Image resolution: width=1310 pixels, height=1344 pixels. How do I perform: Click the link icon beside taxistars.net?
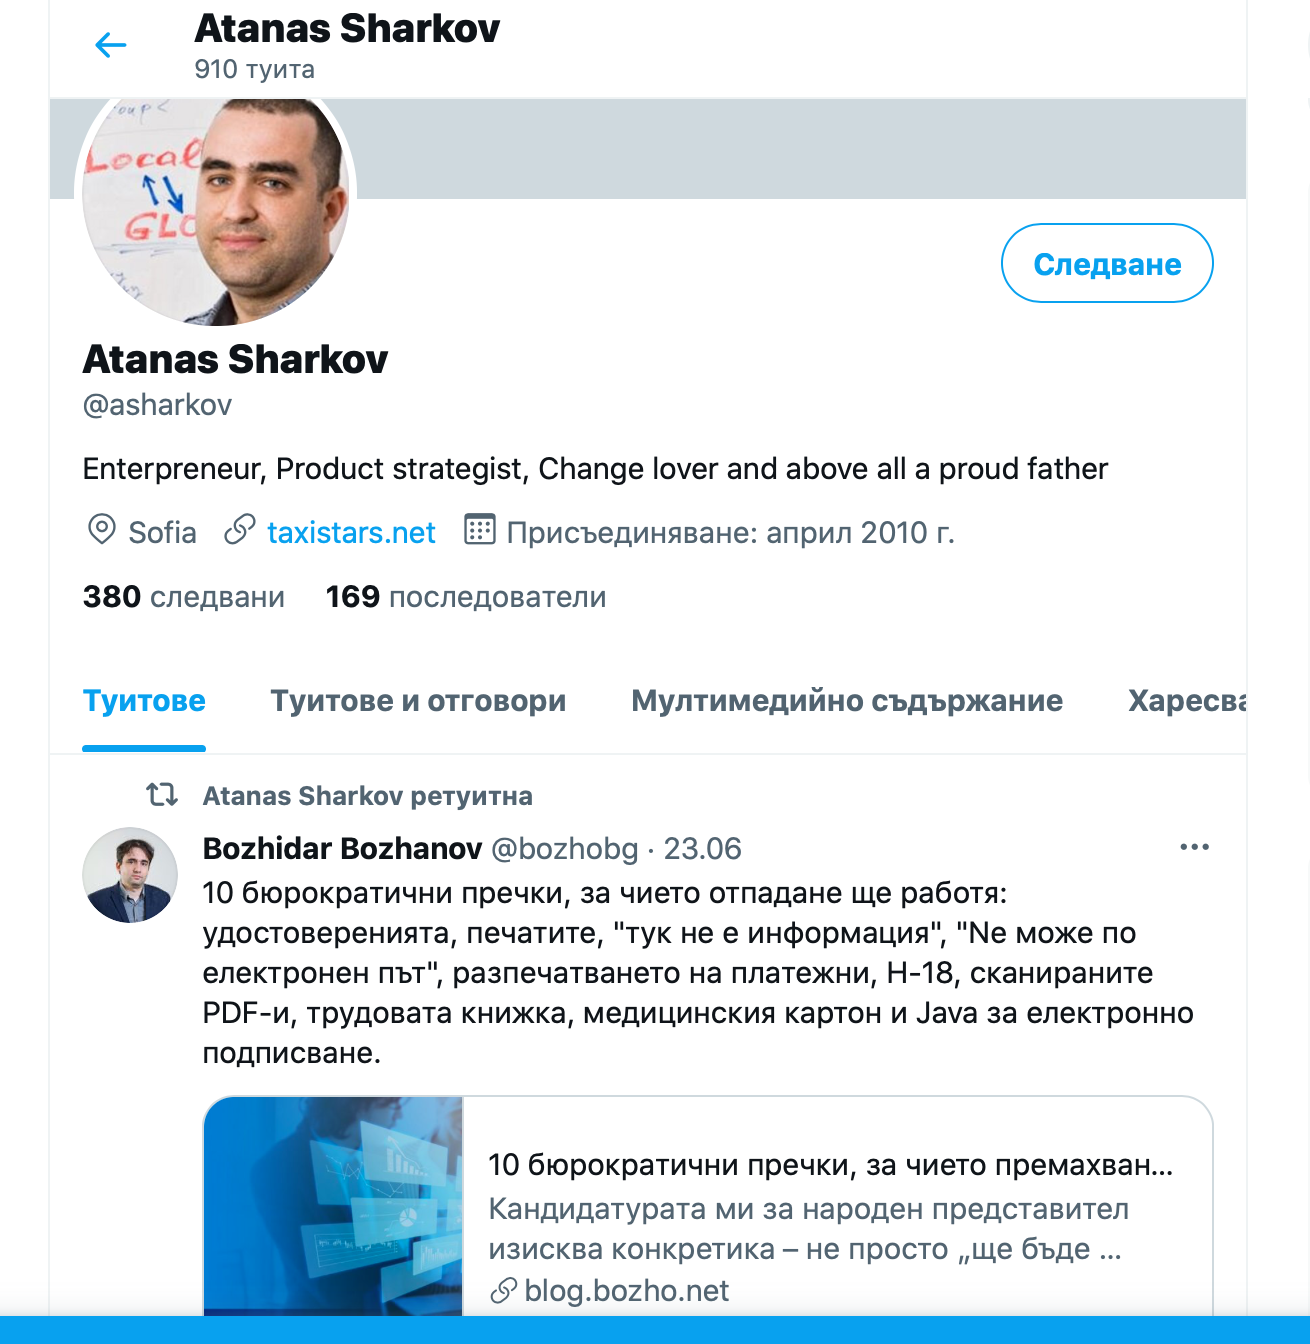pyautogui.click(x=240, y=529)
